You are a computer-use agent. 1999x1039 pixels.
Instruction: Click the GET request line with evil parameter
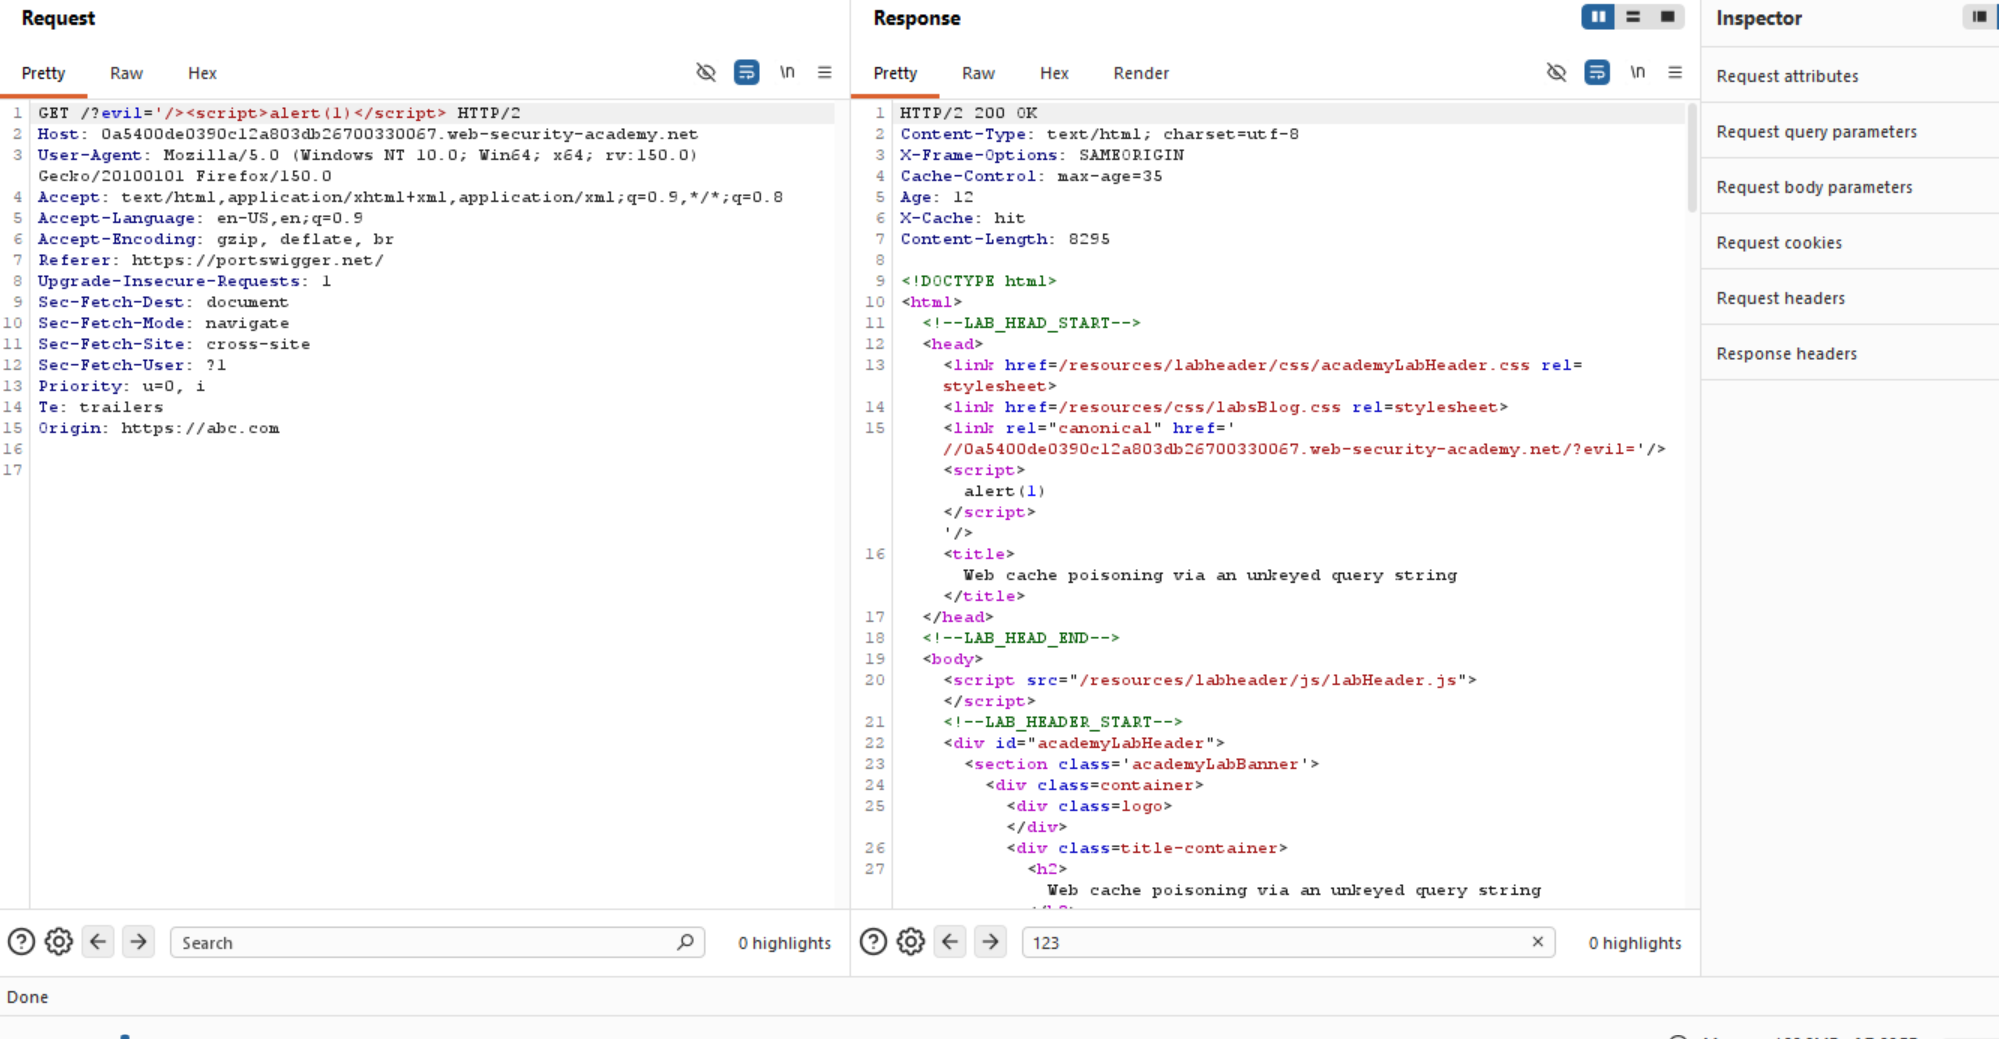tap(279, 113)
